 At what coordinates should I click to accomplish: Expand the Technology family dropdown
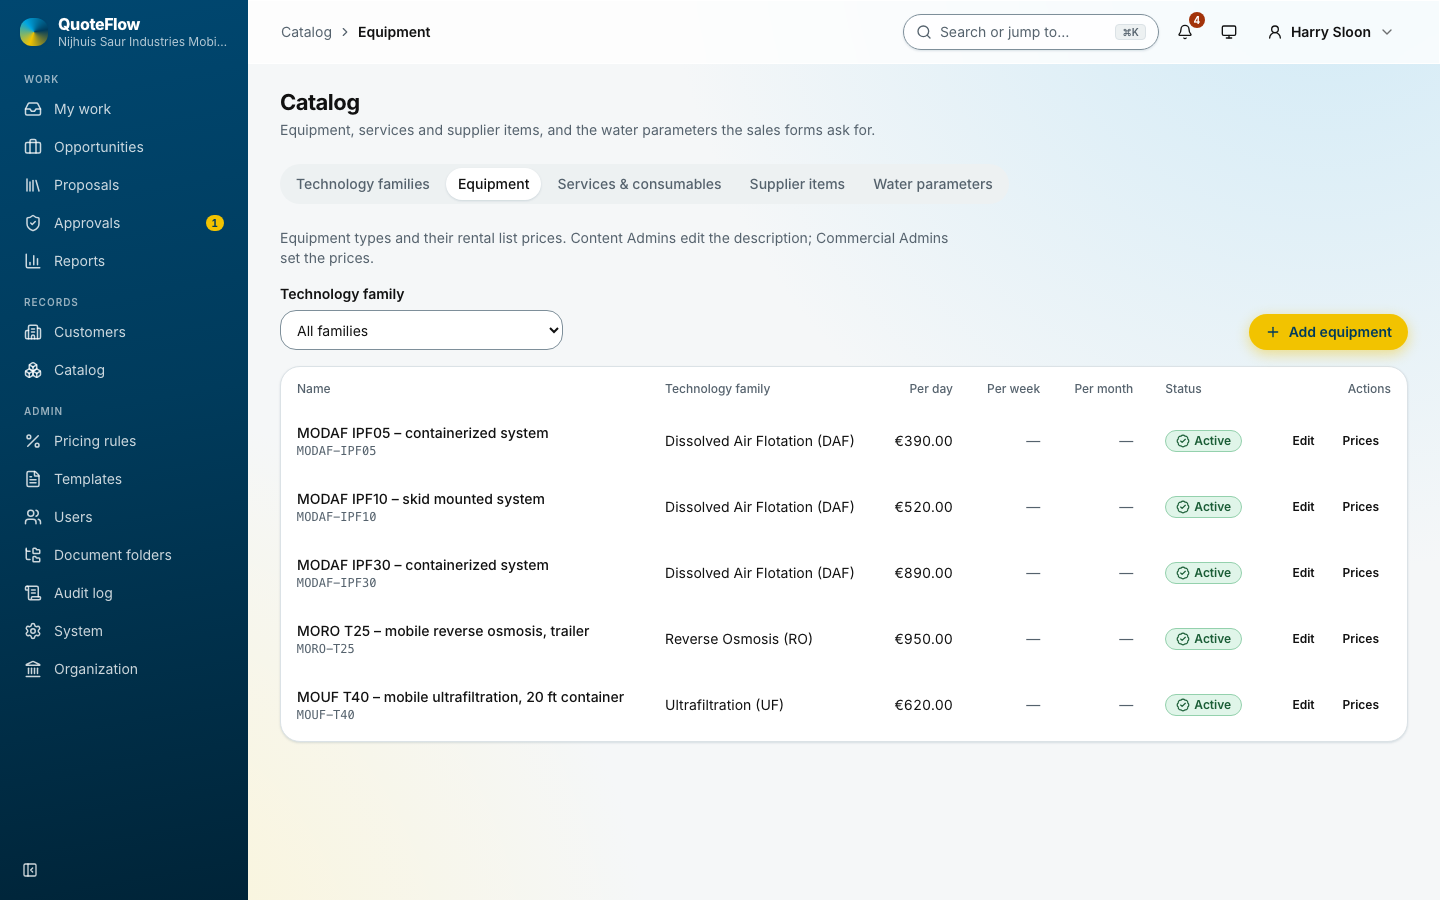[421, 330]
